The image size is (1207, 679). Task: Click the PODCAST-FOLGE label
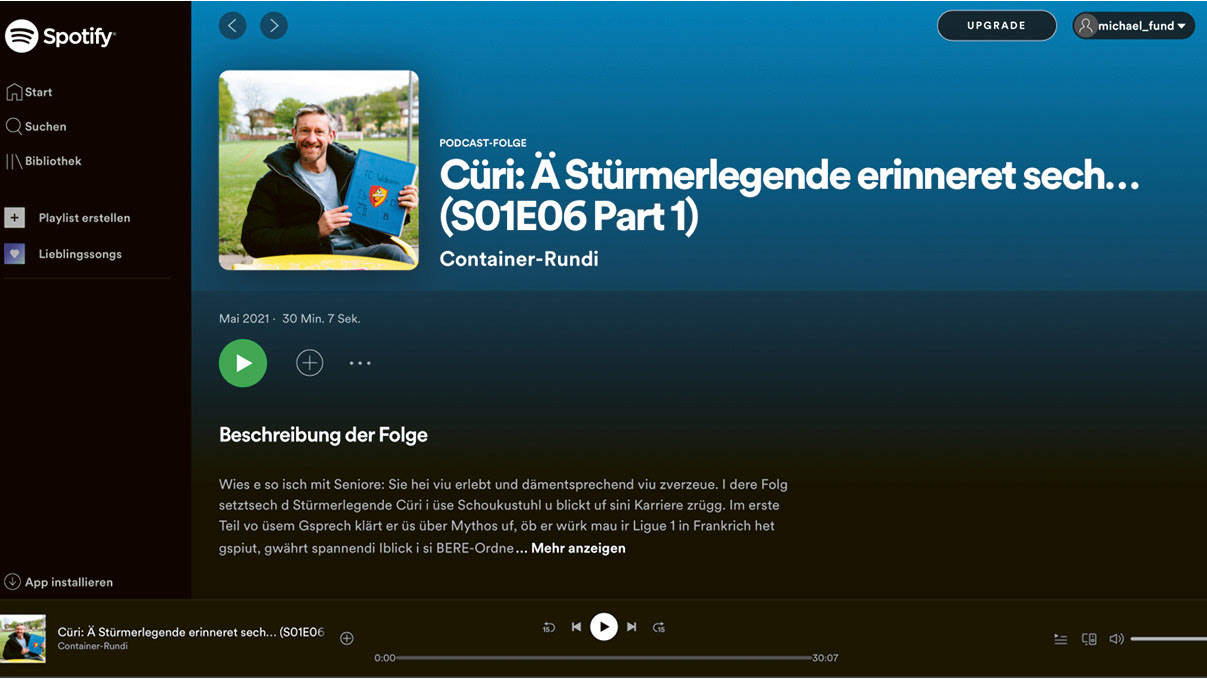483,143
